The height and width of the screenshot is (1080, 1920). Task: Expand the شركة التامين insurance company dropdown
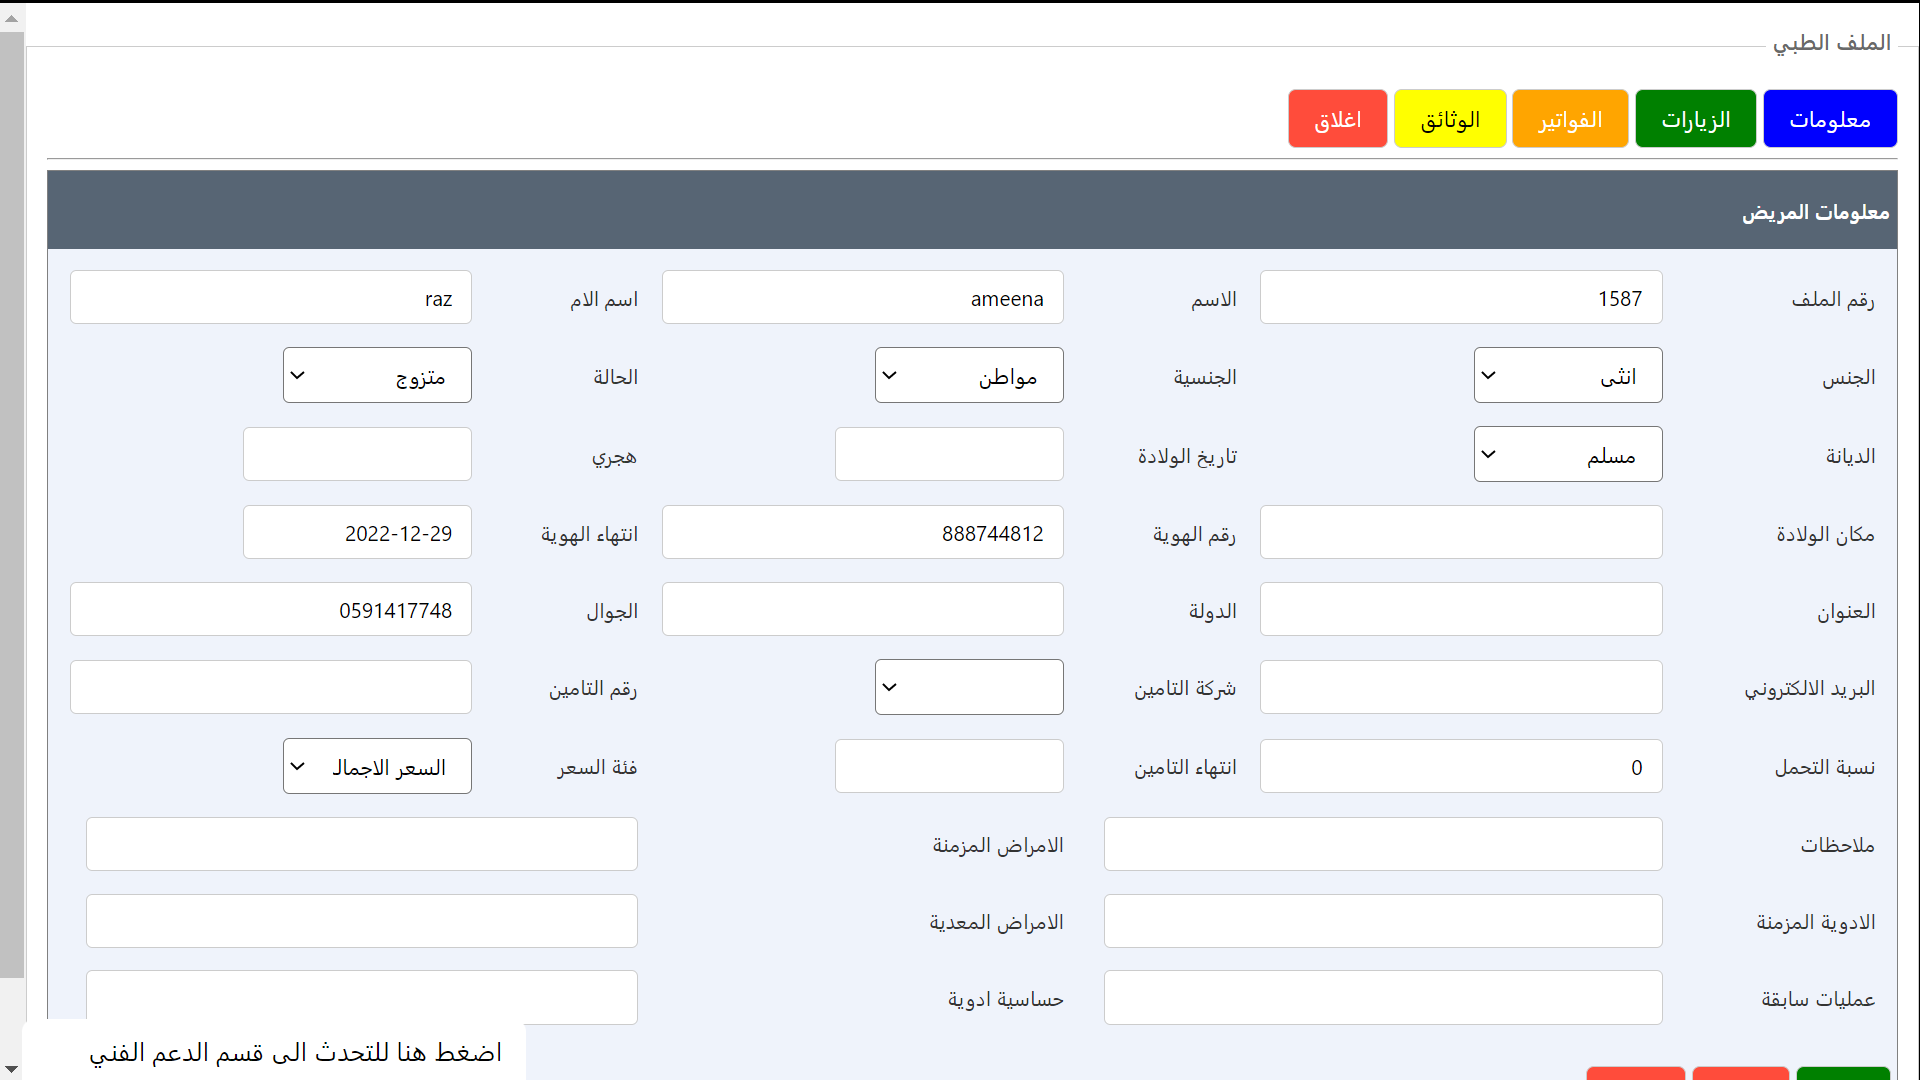968,687
